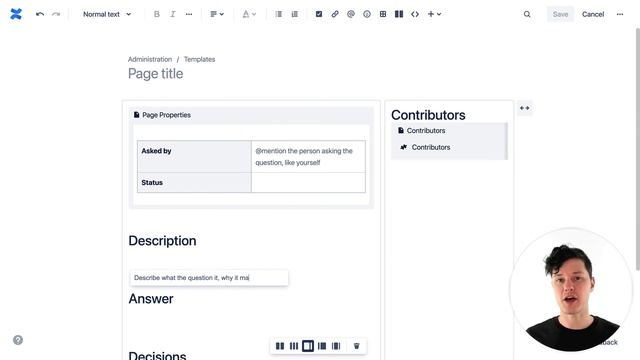
Task: Open more text formatting options
Action: [189, 14]
